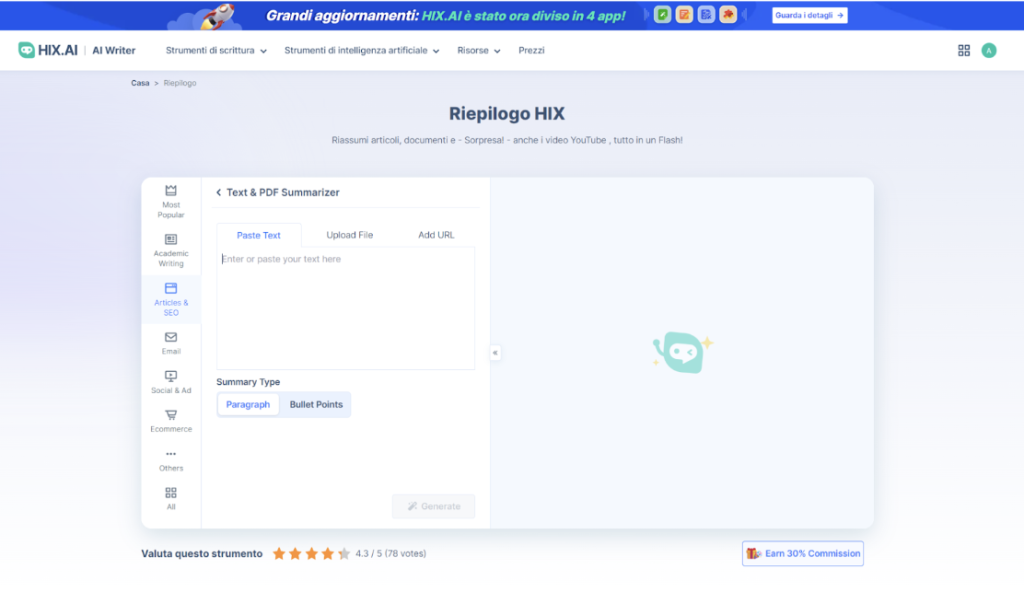Expand the Strumenti di scrittura menu
Viewport: 1024px width, 604px height.
pos(216,50)
